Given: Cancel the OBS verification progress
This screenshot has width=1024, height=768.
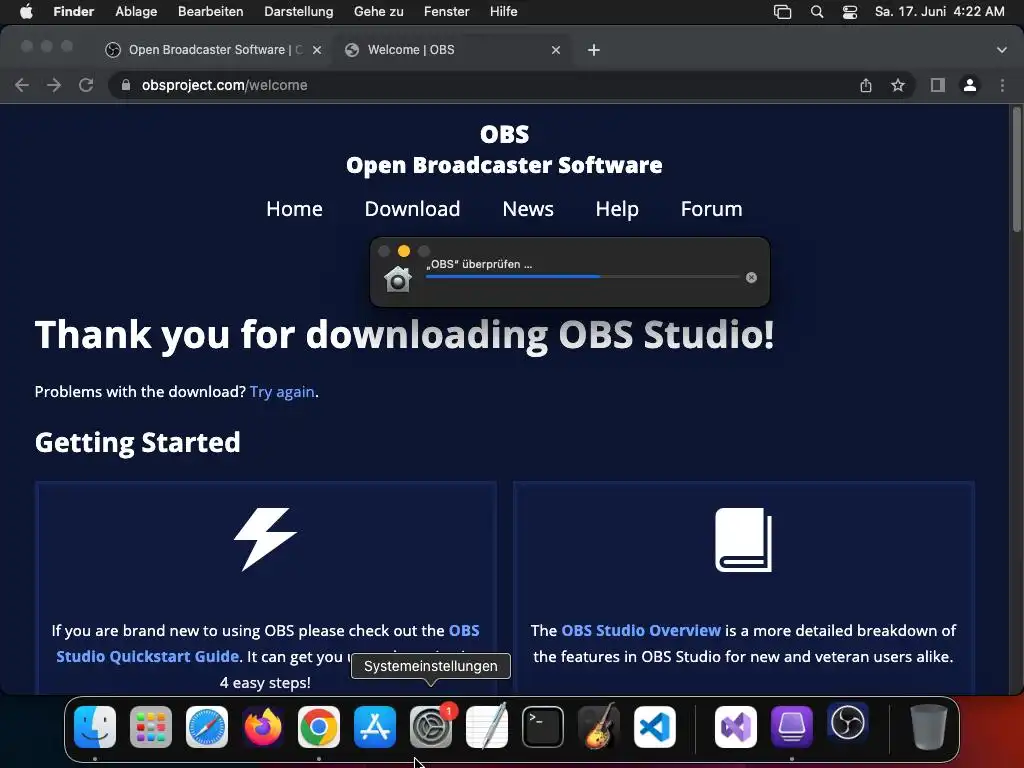Looking at the screenshot, I should coord(752,278).
